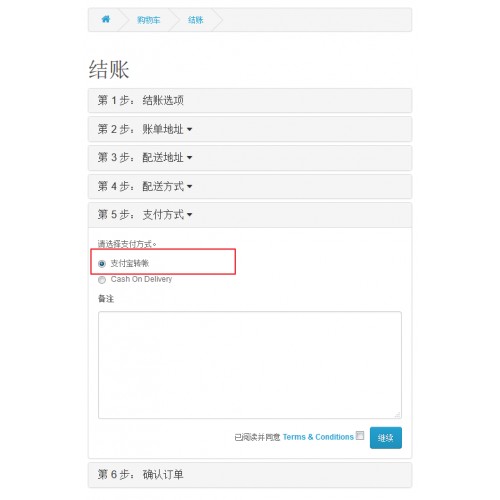This screenshot has width=500, height=500.
Task: Click the Cash On Delivery label text
Action: tap(141, 279)
